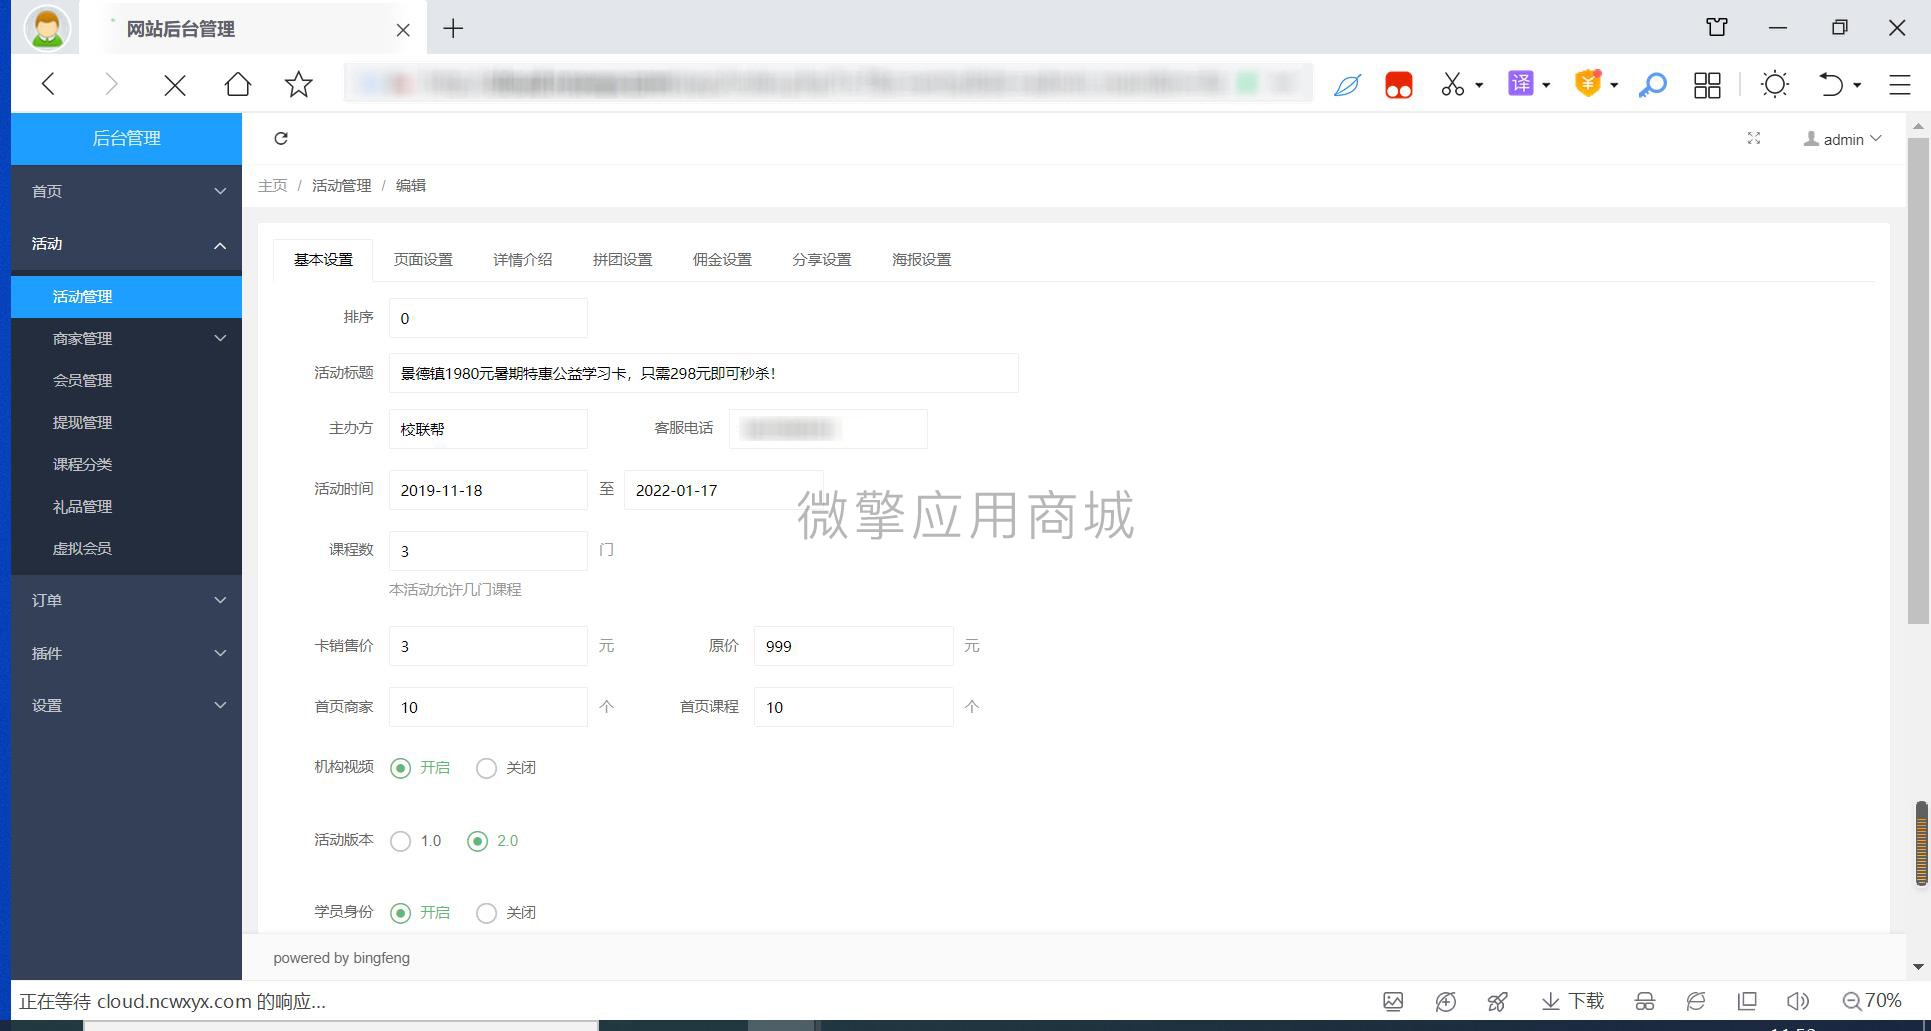Collapse the 活动 sidebar menu
The height and width of the screenshot is (1031, 1931).
[127, 244]
